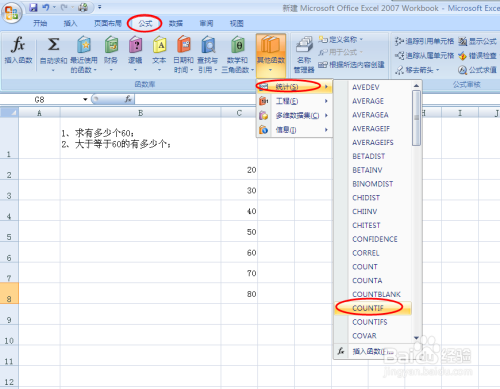500x389 pixels.
Task: Click cell containing value 60
Action: click(x=239, y=252)
